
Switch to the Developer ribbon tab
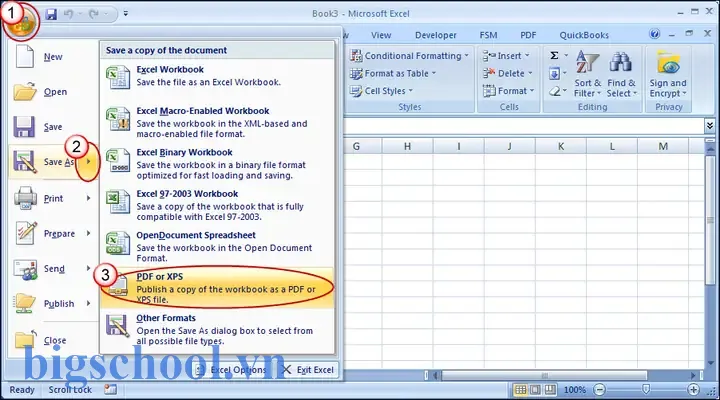tap(436, 35)
